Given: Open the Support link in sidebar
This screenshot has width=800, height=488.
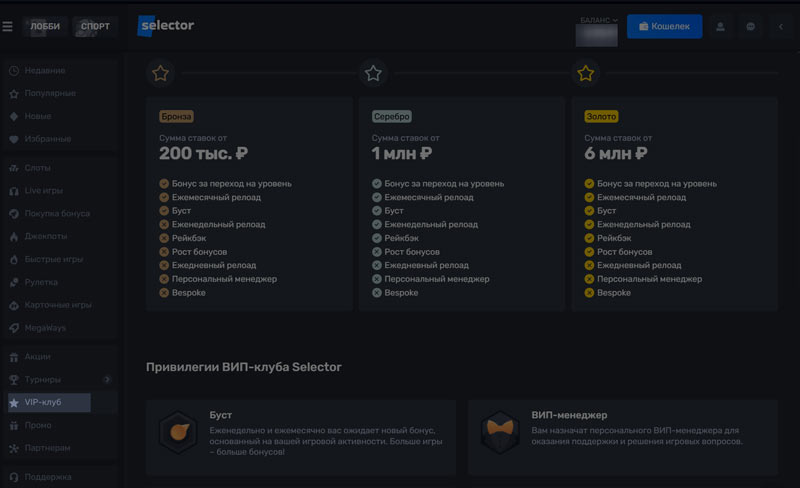Looking at the screenshot, I should point(48,477).
